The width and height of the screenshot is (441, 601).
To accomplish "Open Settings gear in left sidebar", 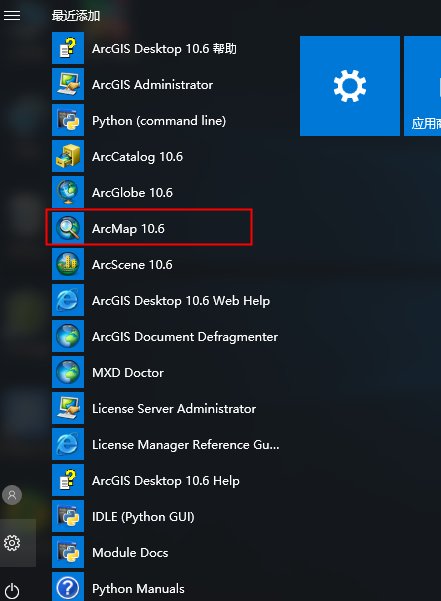I will click(x=12, y=543).
